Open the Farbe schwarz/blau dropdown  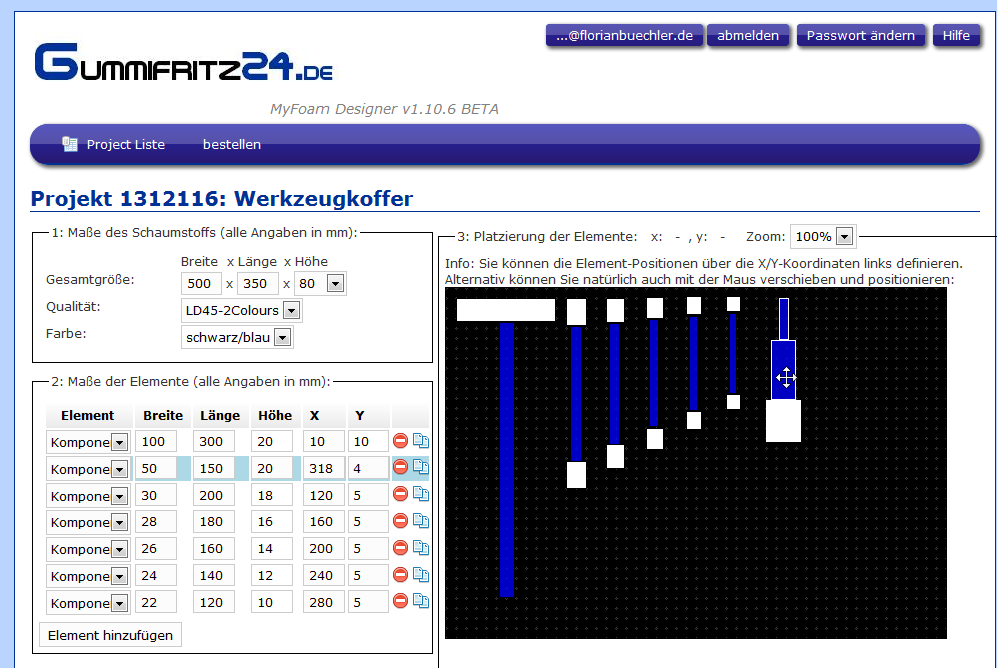(x=282, y=338)
